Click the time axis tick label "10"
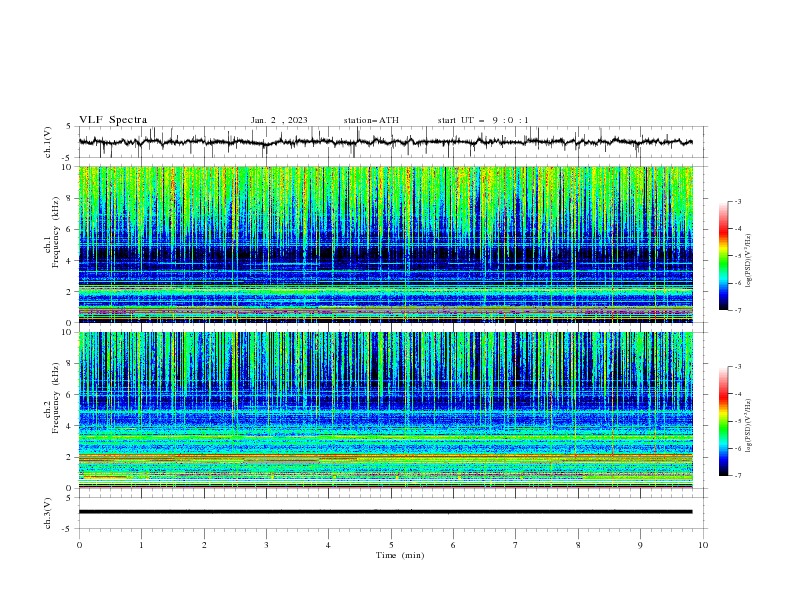792x612 pixels. point(703,545)
